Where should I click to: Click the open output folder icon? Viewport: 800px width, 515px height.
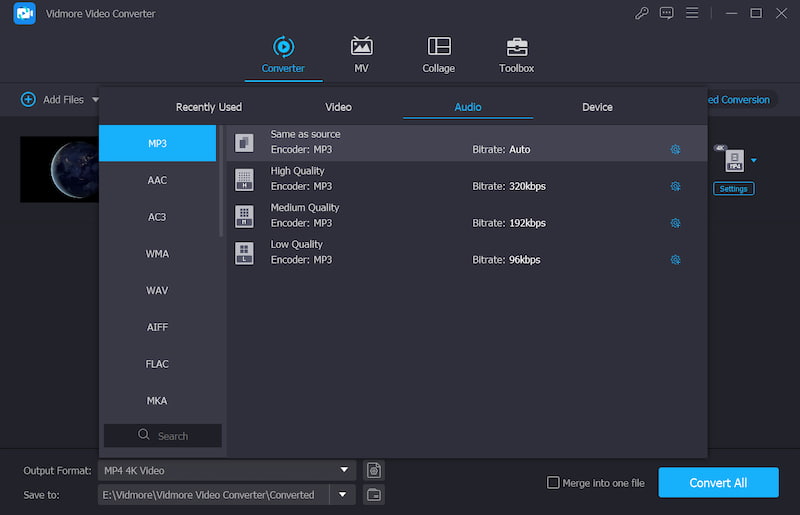[373, 494]
